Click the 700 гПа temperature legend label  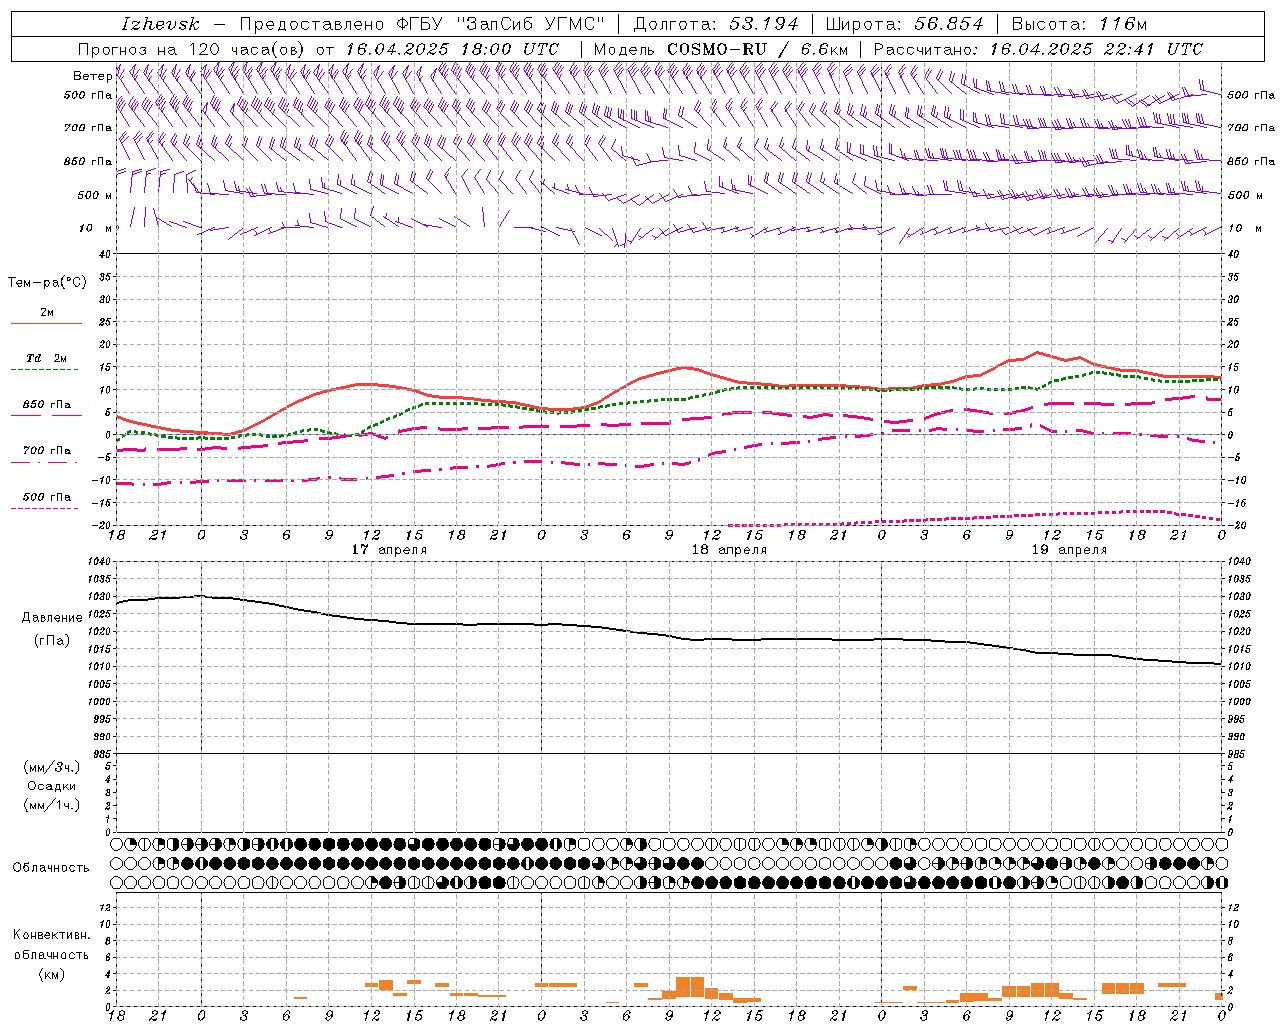(46, 451)
